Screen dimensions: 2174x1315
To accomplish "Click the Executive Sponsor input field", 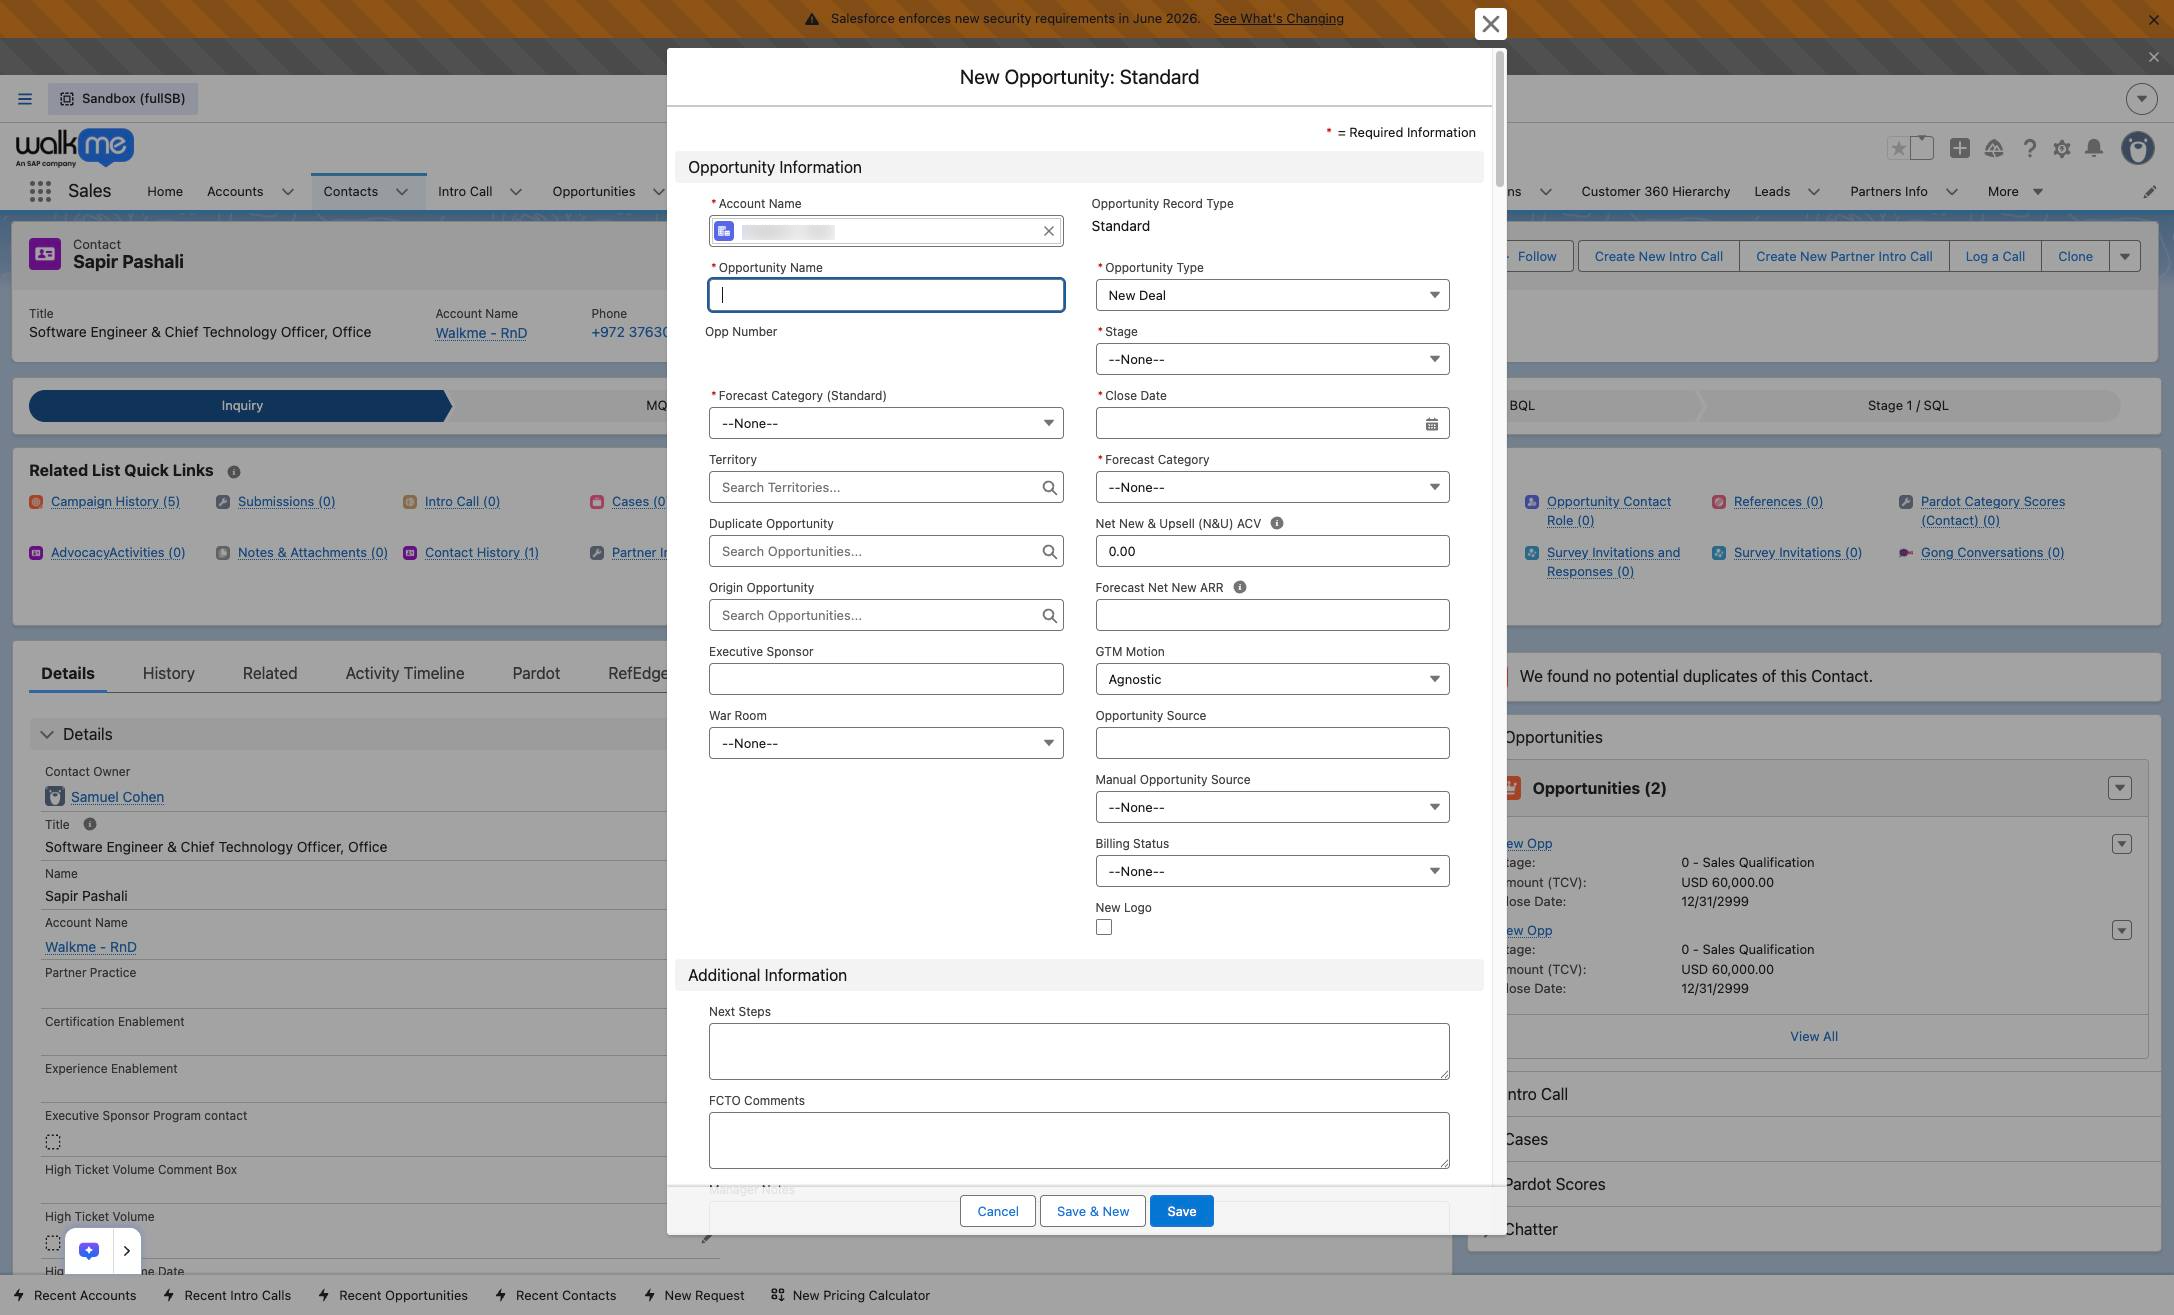I will [886, 679].
